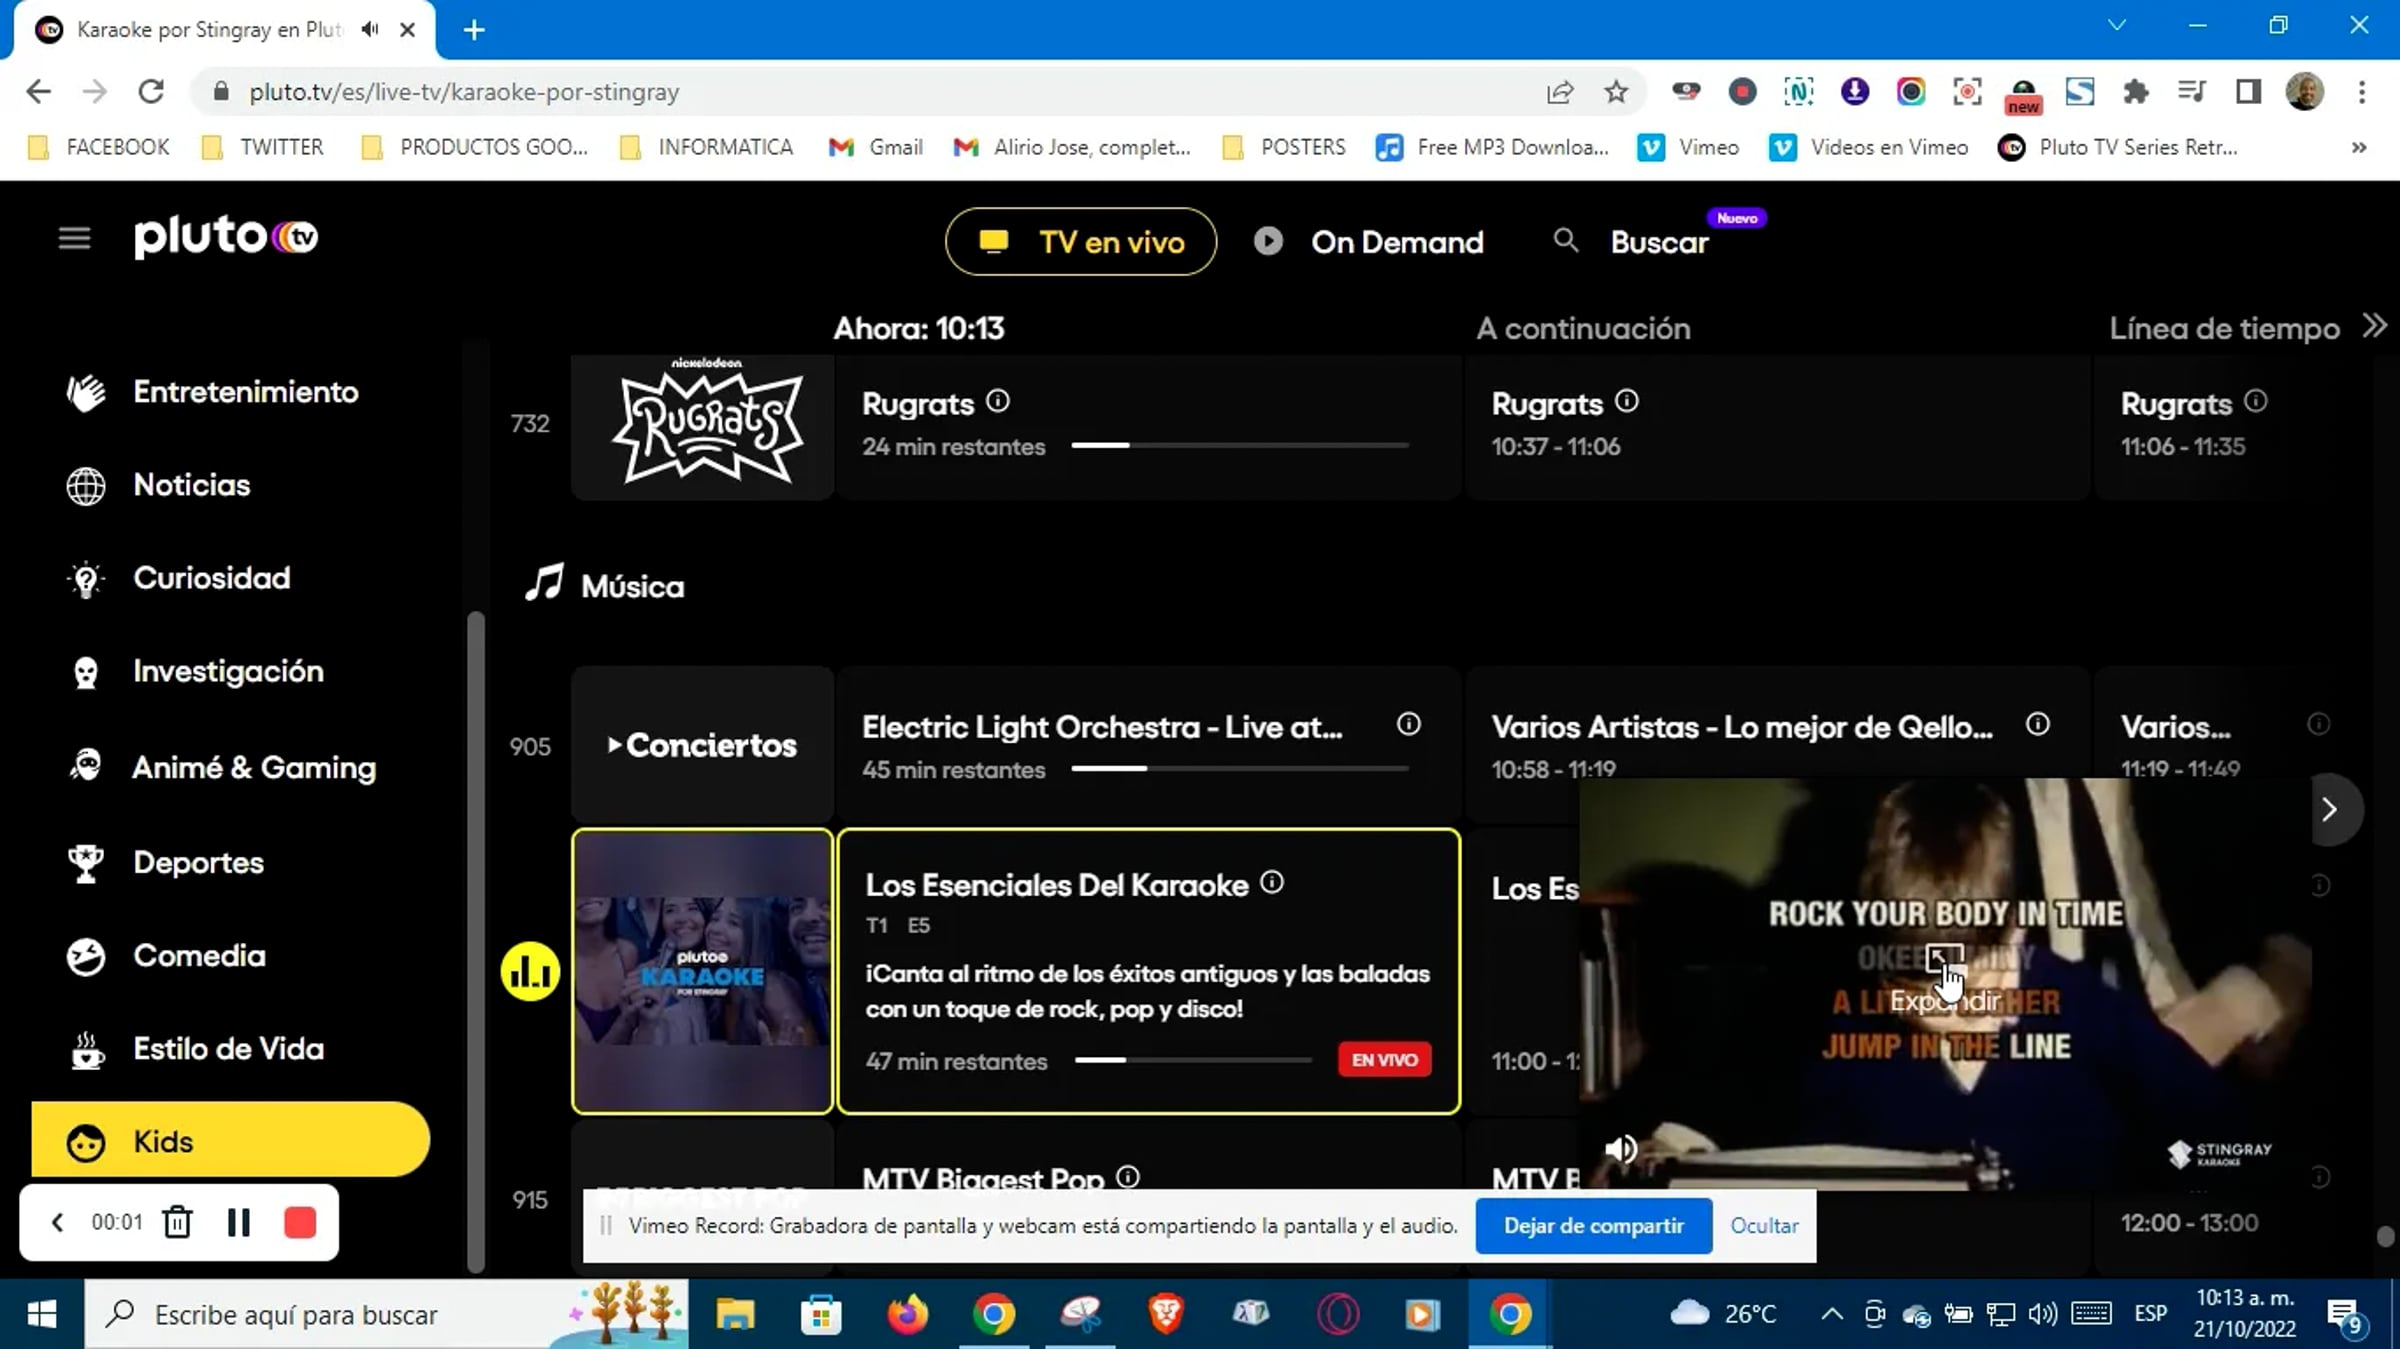Stop recording with the red square button
The image size is (2400, 1349).
coord(300,1222)
